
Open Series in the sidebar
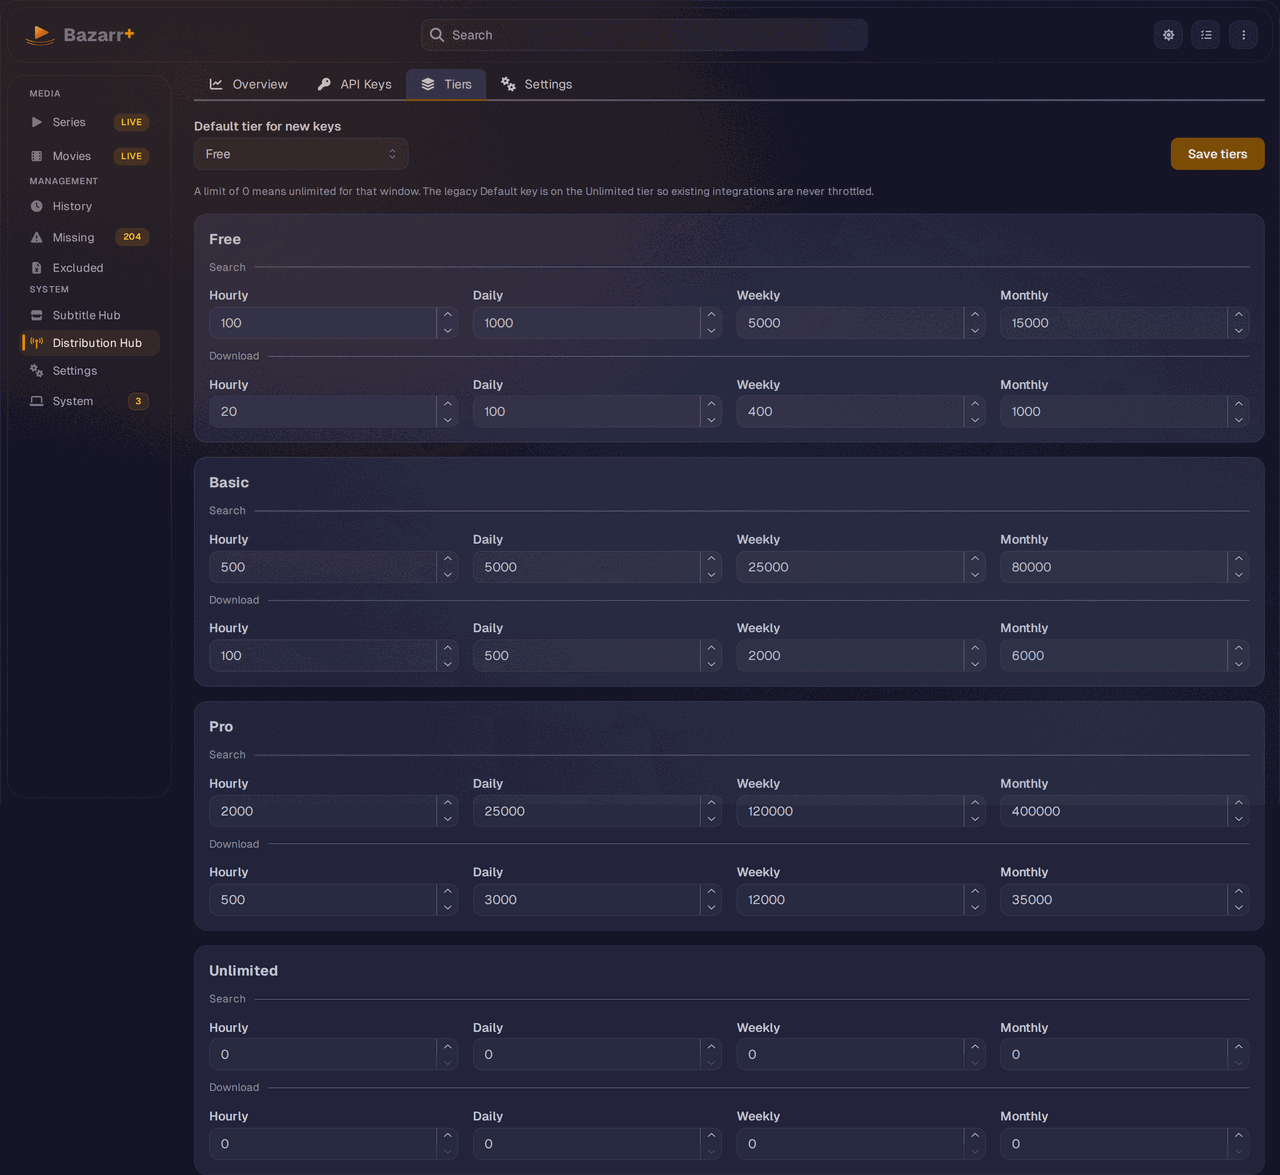pos(89,122)
